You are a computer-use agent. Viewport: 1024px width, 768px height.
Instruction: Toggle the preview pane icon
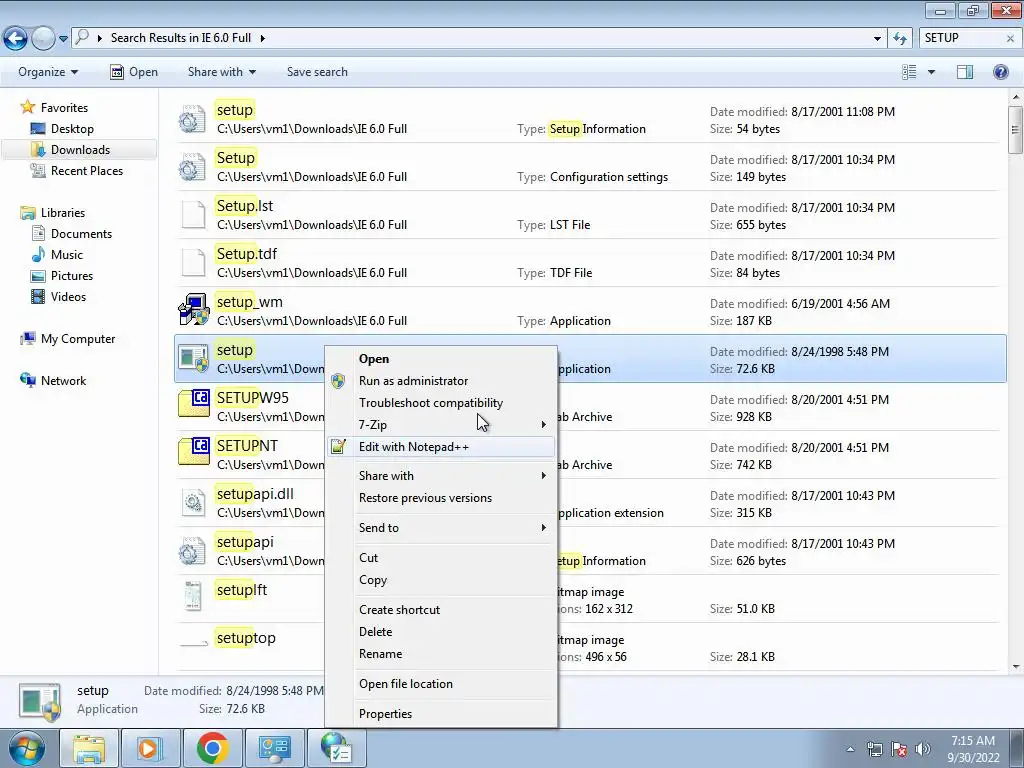click(965, 72)
